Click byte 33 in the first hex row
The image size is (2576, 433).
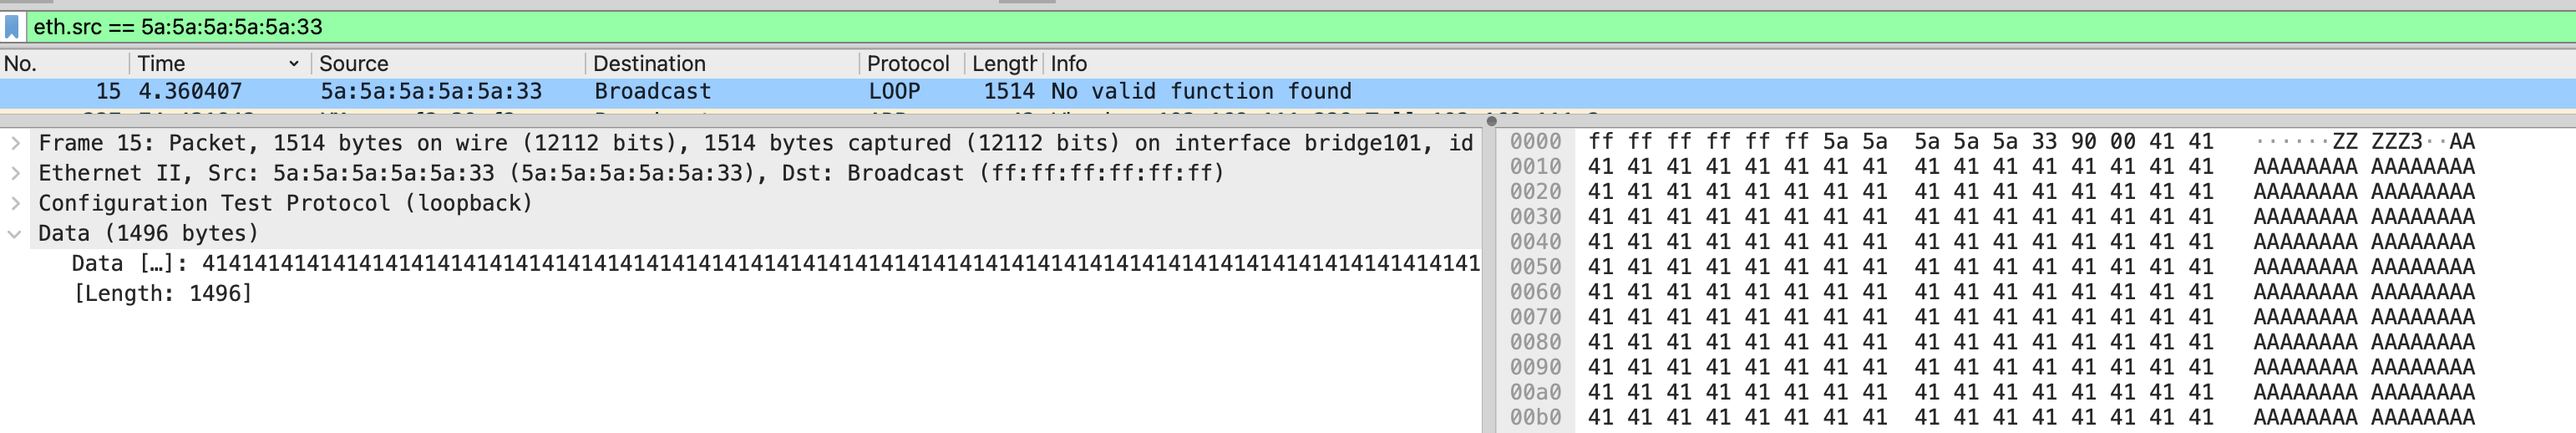coord(2044,142)
